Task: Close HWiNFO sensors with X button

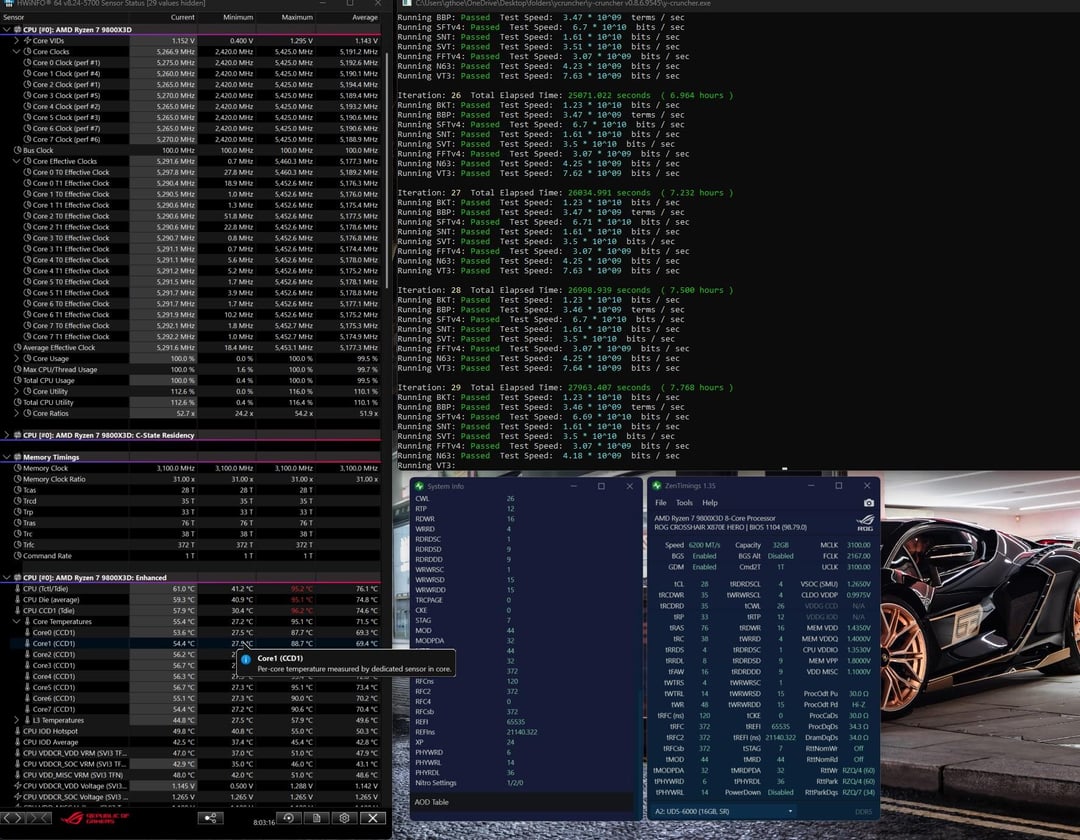Action: click(x=373, y=818)
